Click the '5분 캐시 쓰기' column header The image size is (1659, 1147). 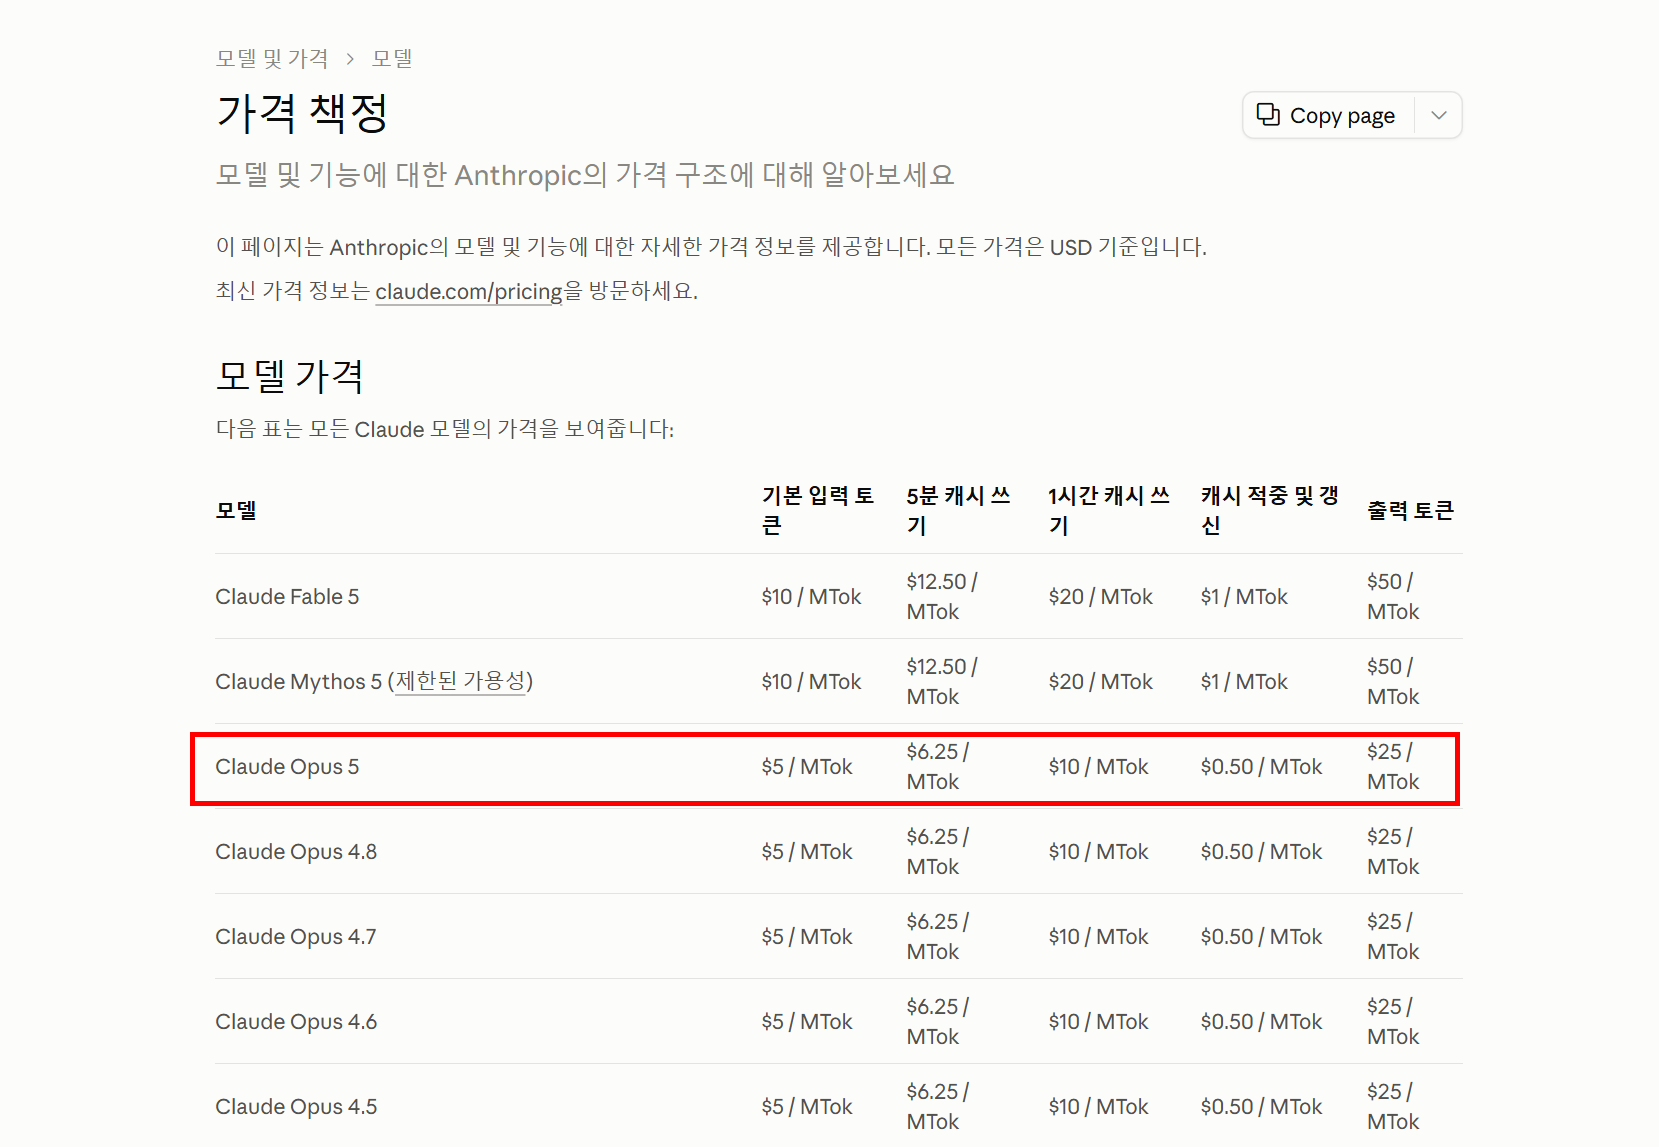point(959,510)
